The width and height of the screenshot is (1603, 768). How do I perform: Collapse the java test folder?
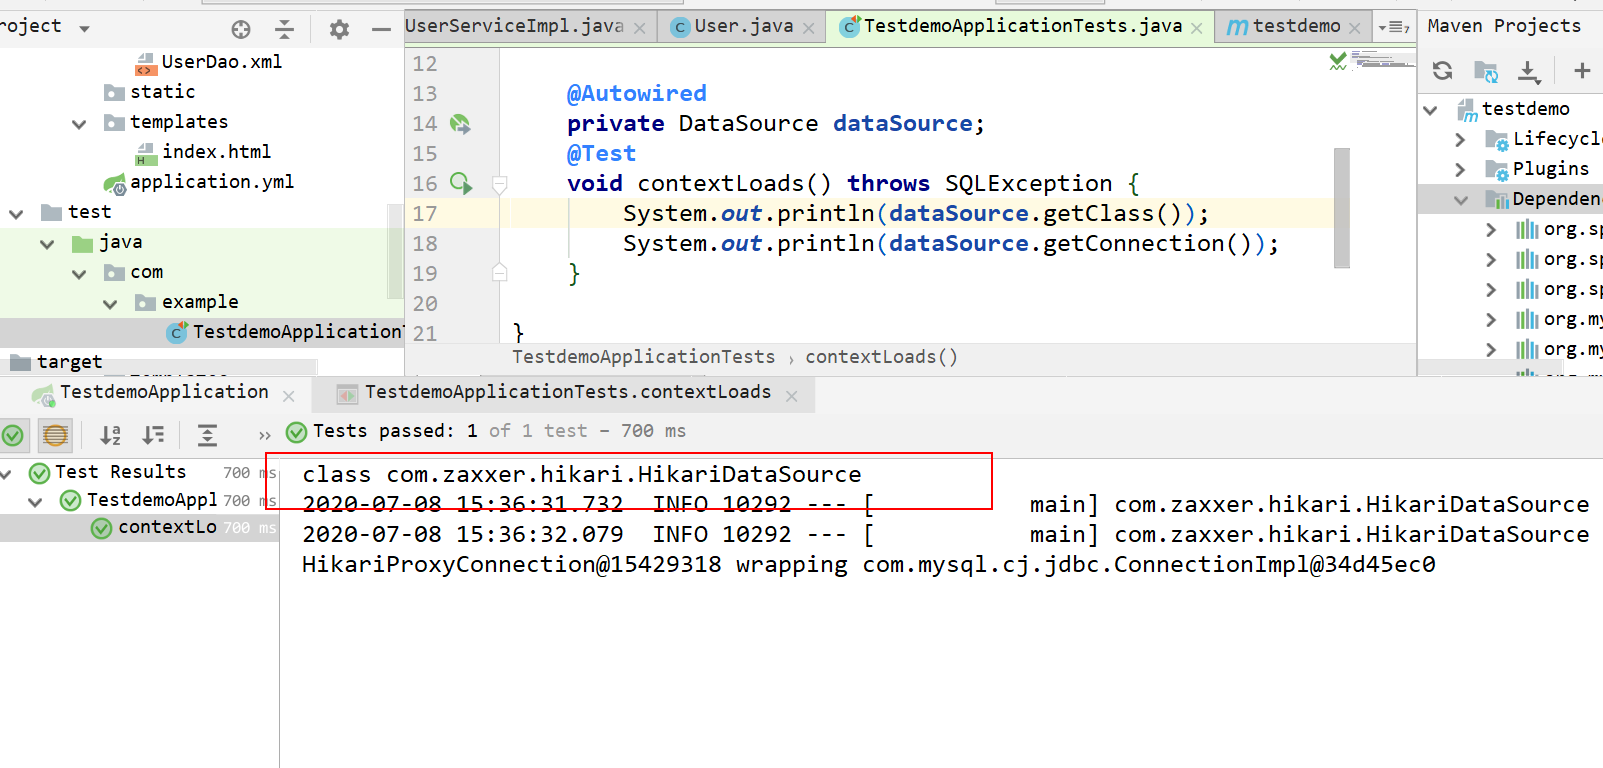click(x=47, y=244)
